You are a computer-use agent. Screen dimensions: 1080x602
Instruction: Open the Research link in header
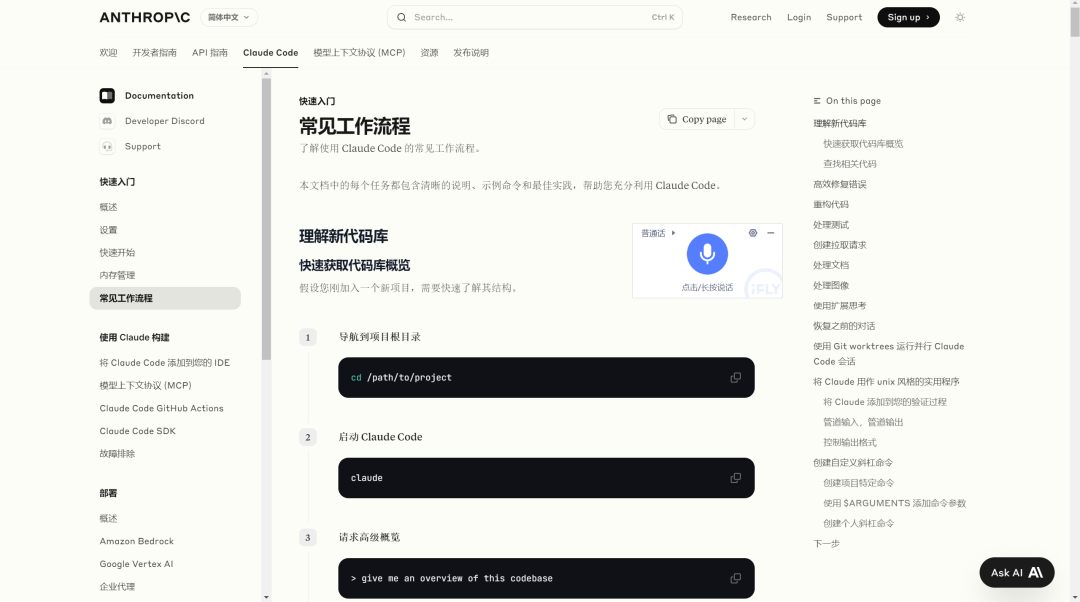(751, 17)
